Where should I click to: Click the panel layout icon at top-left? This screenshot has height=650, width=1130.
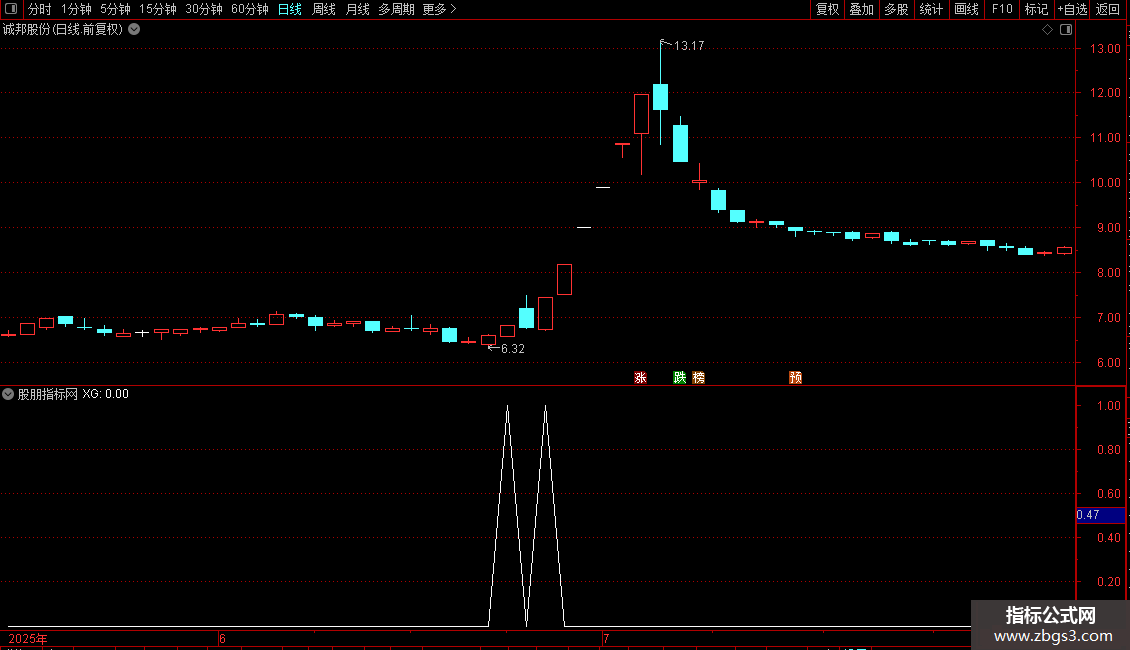click(x=11, y=9)
